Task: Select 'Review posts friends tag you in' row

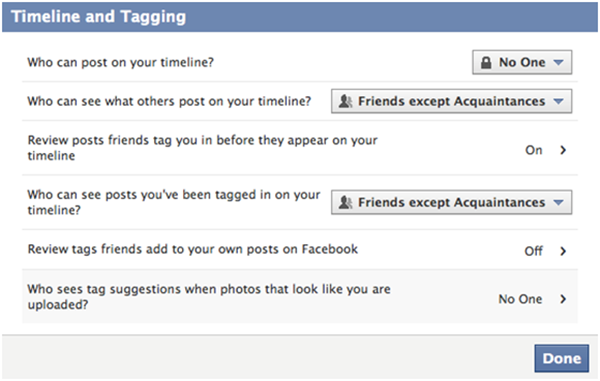Action: coord(300,148)
